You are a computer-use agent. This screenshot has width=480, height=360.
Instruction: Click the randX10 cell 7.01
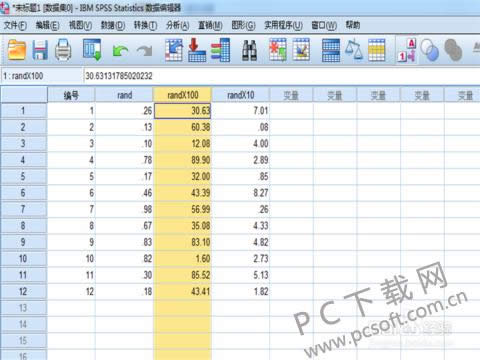tap(240, 111)
